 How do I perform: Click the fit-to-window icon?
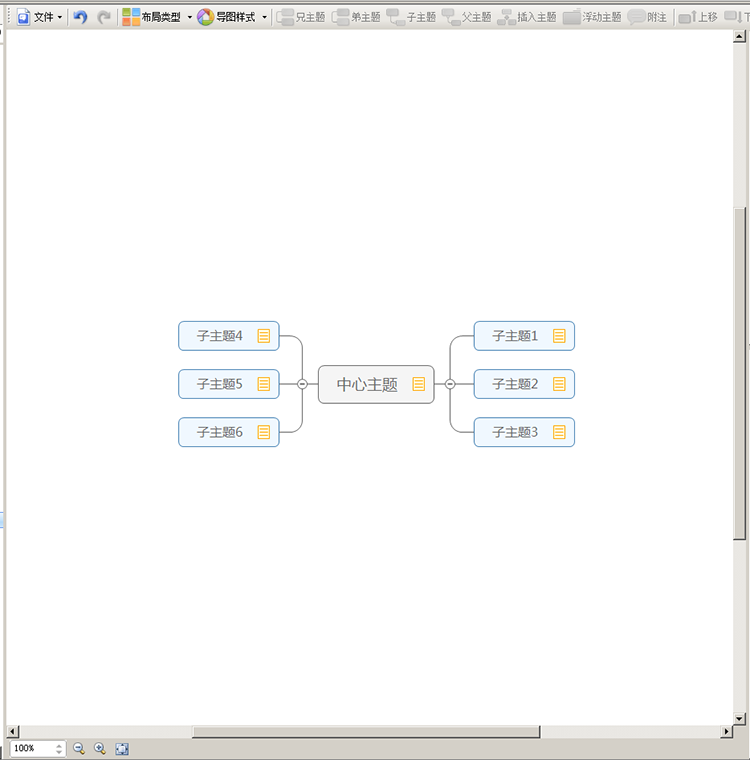click(x=122, y=748)
